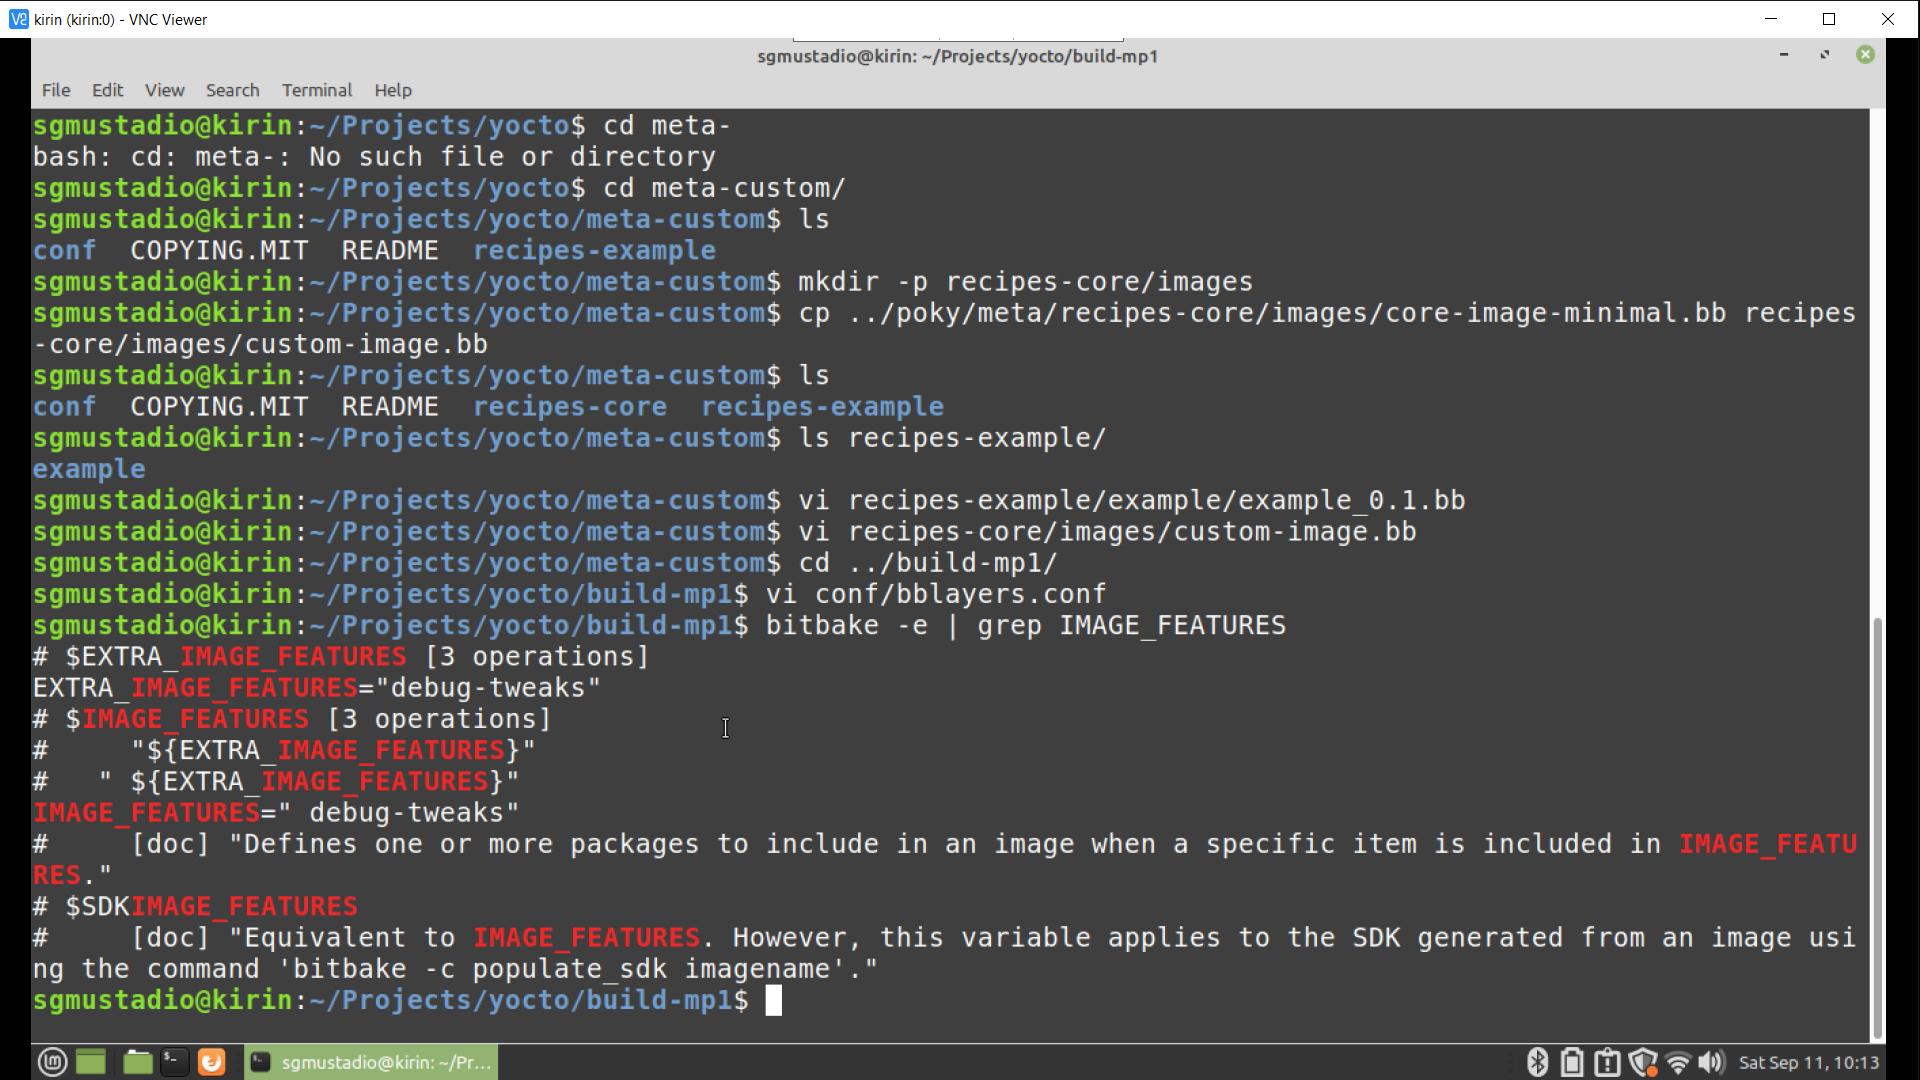Launch Firefox from the panel
Image resolution: width=1920 pixels, height=1080 pixels.
coord(211,1062)
